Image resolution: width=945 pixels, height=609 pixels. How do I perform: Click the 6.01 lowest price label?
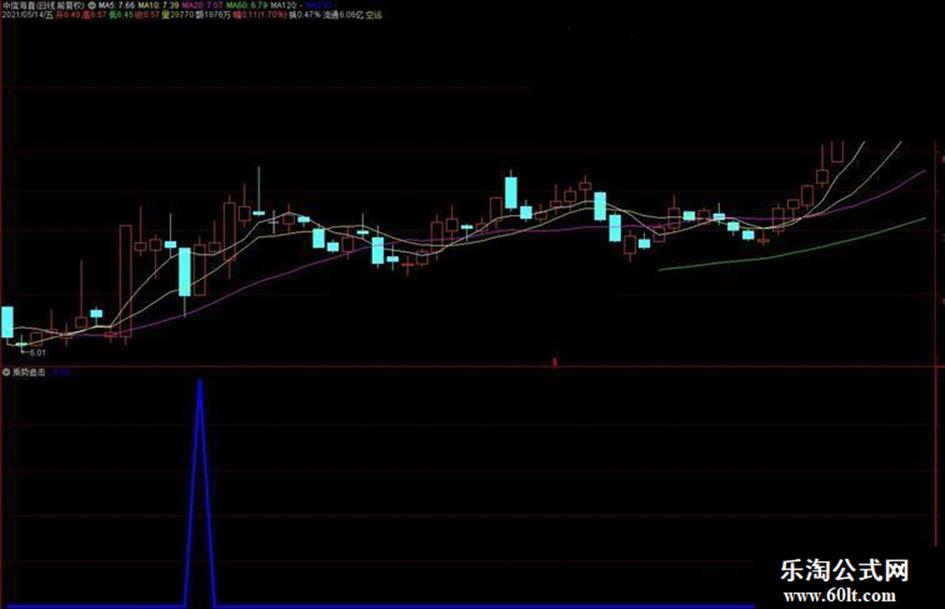37,353
